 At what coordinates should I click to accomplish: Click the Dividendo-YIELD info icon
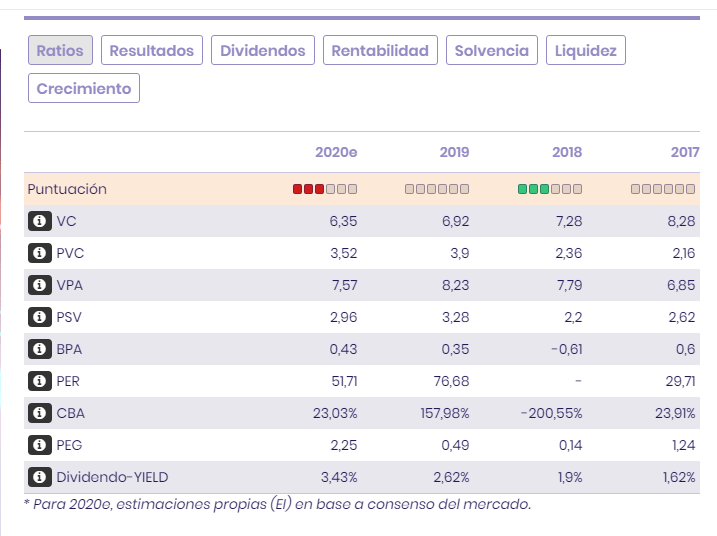click(x=39, y=477)
